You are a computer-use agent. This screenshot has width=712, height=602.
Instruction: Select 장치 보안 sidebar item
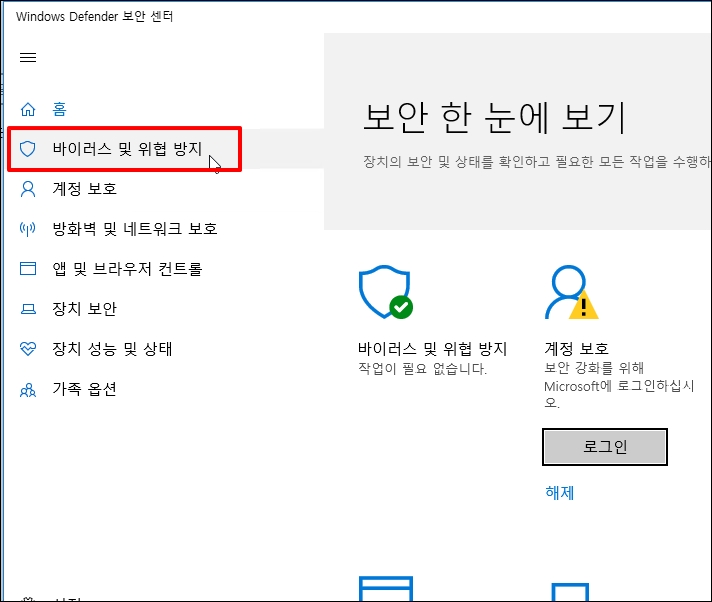tap(85, 309)
